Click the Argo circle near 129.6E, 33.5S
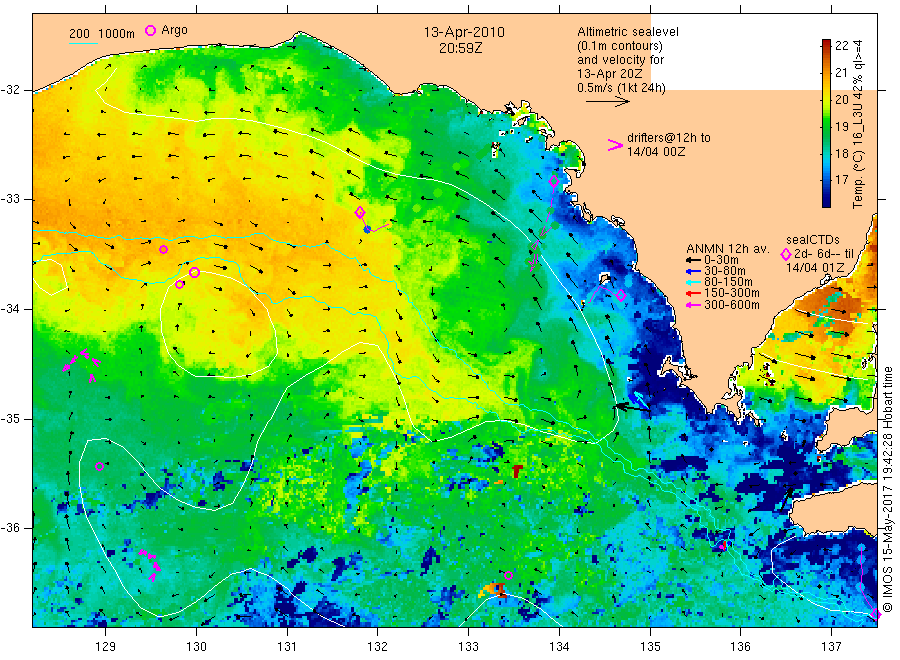This screenshot has height=660, width=900. point(164,250)
